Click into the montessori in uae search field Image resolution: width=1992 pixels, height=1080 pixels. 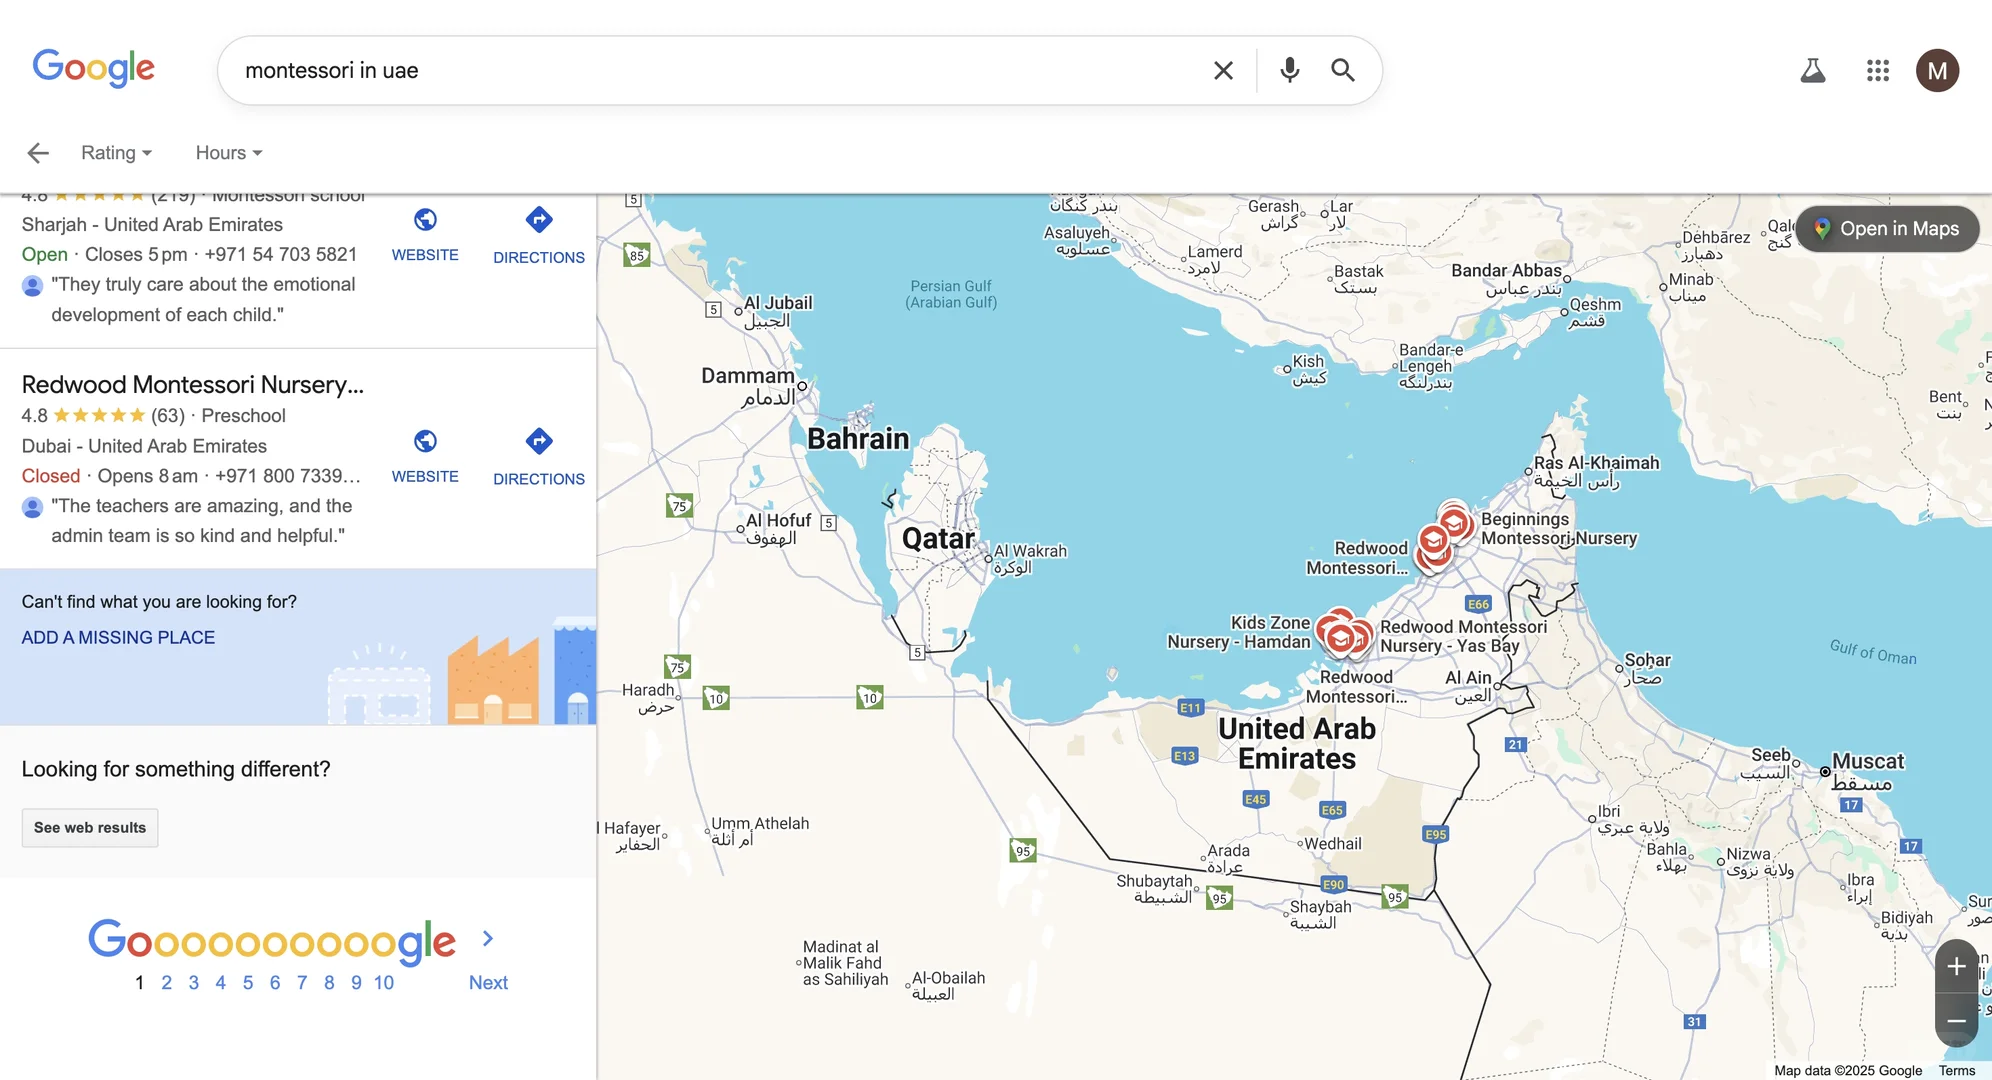(x=700, y=70)
